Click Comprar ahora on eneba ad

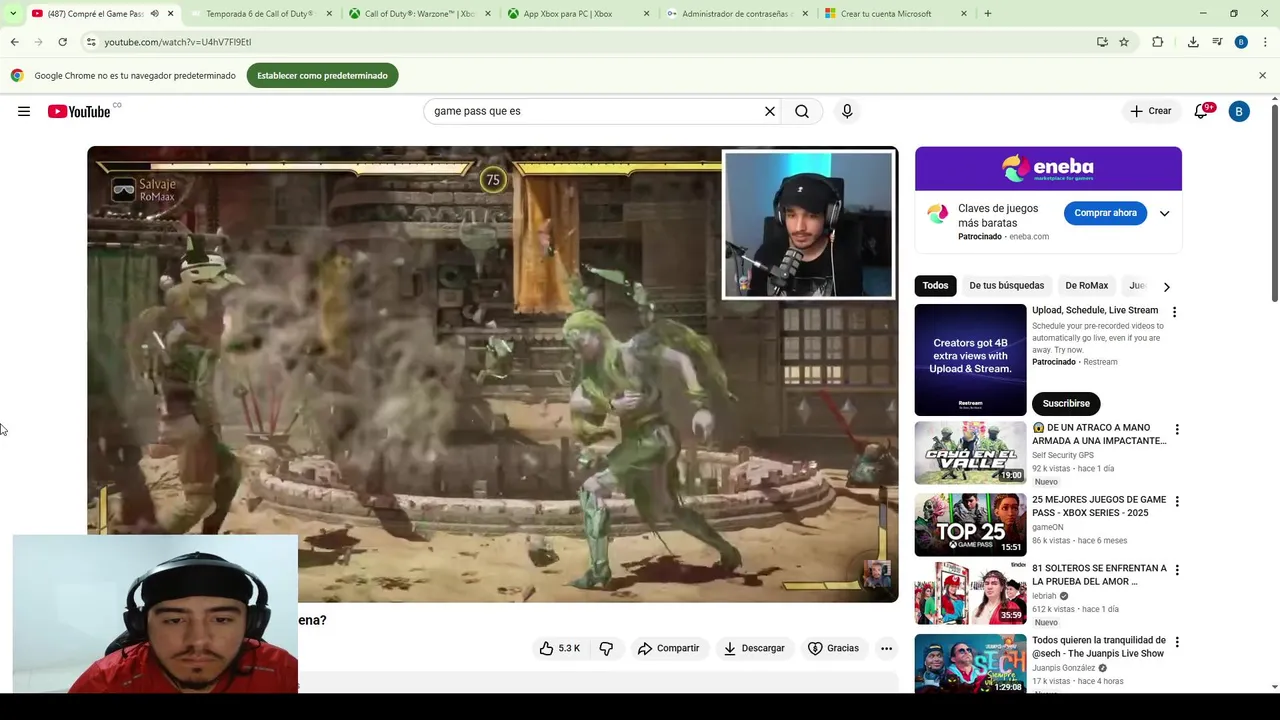(x=1105, y=213)
